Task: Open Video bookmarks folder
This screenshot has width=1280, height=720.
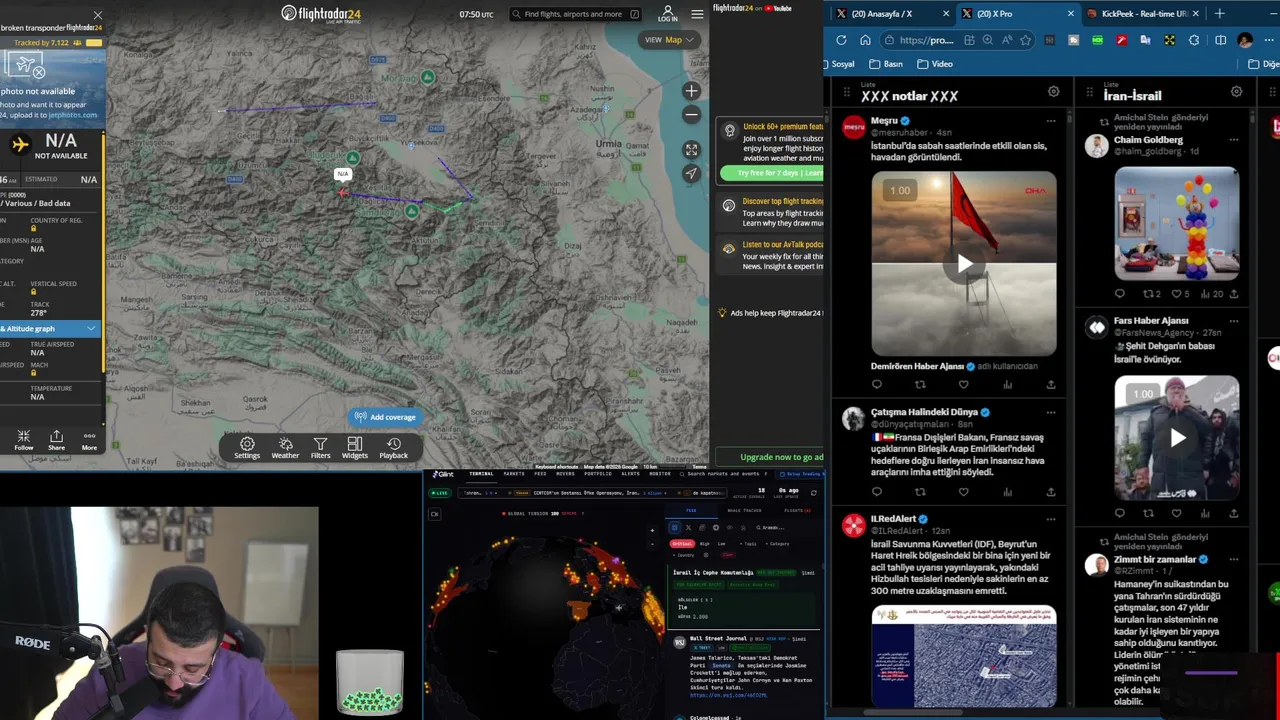Action: click(934, 64)
